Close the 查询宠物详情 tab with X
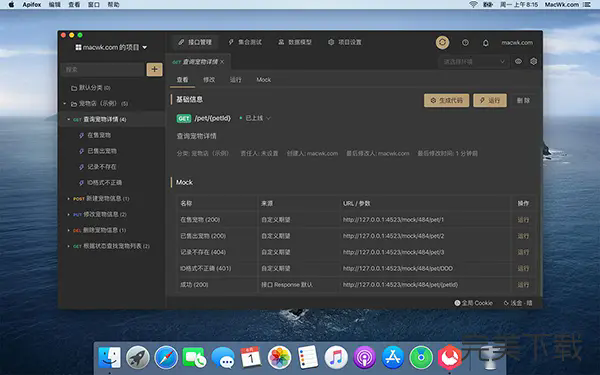Screen dimensions: 600x375 click(x=222, y=62)
